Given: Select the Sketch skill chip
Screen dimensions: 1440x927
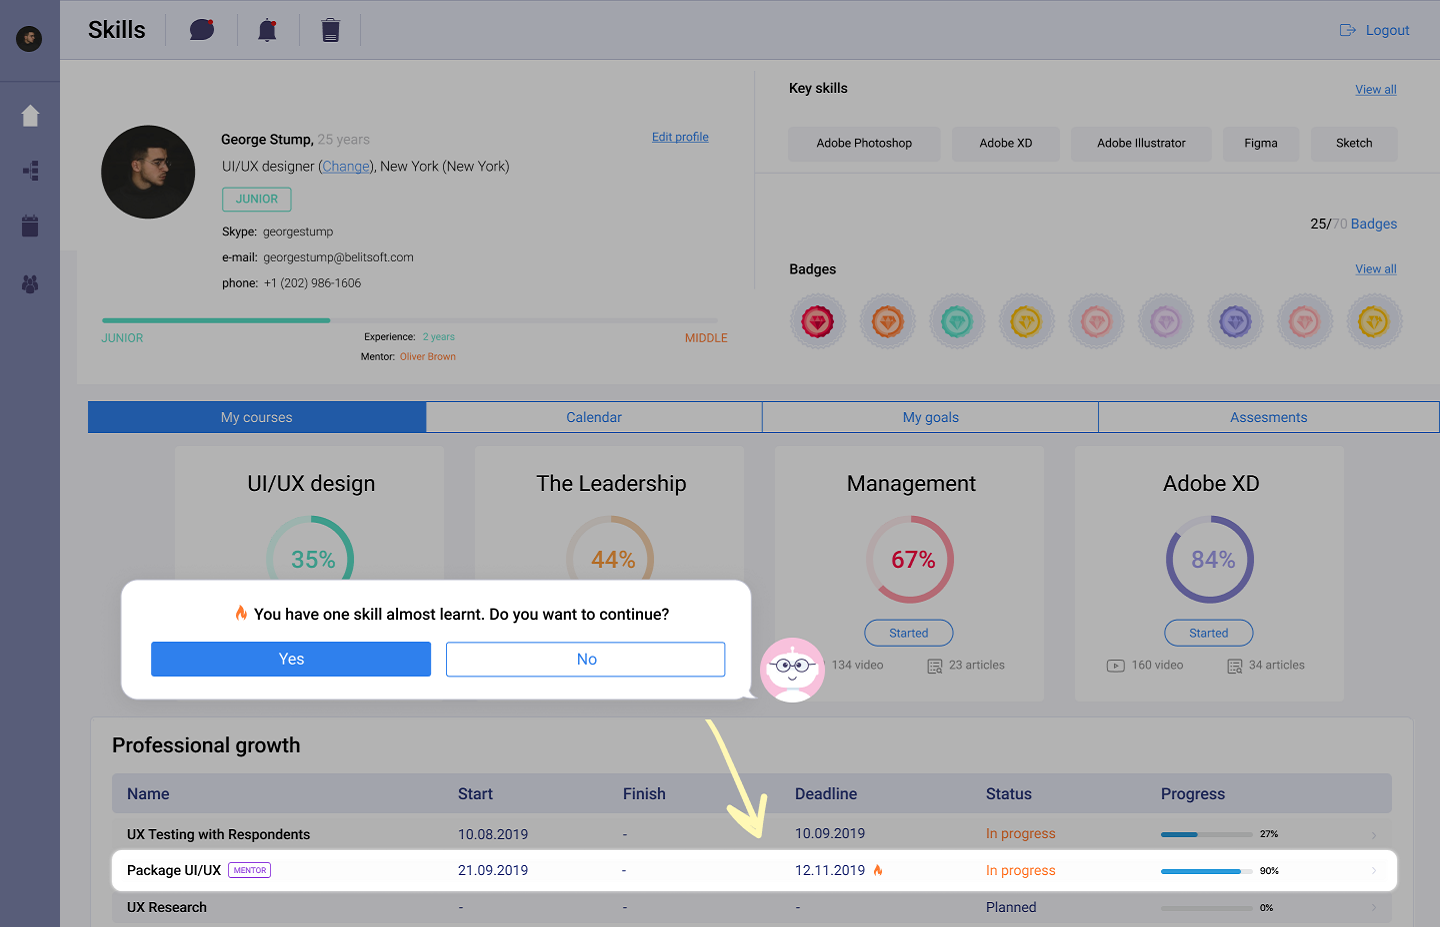Looking at the screenshot, I should pyautogui.click(x=1354, y=143).
